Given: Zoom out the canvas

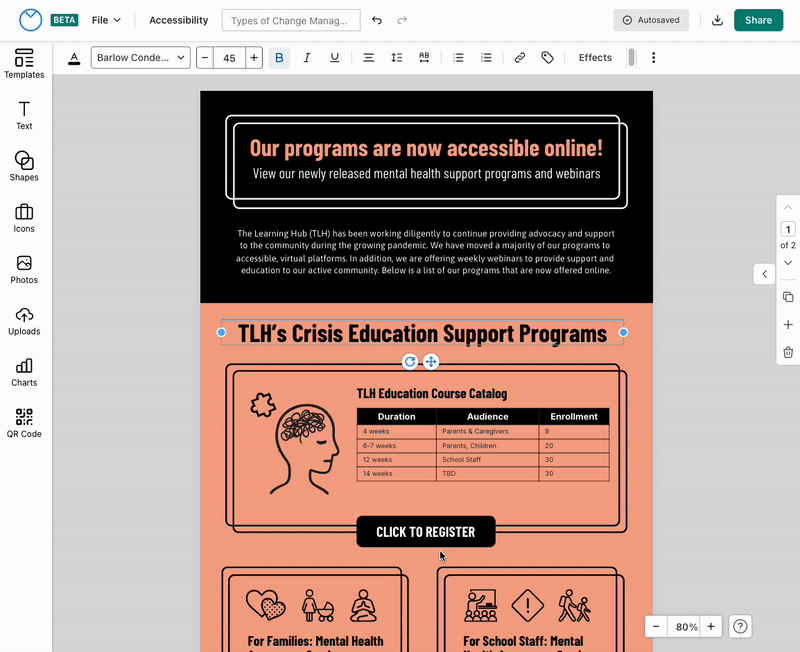Looking at the screenshot, I should tap(656, 626).
